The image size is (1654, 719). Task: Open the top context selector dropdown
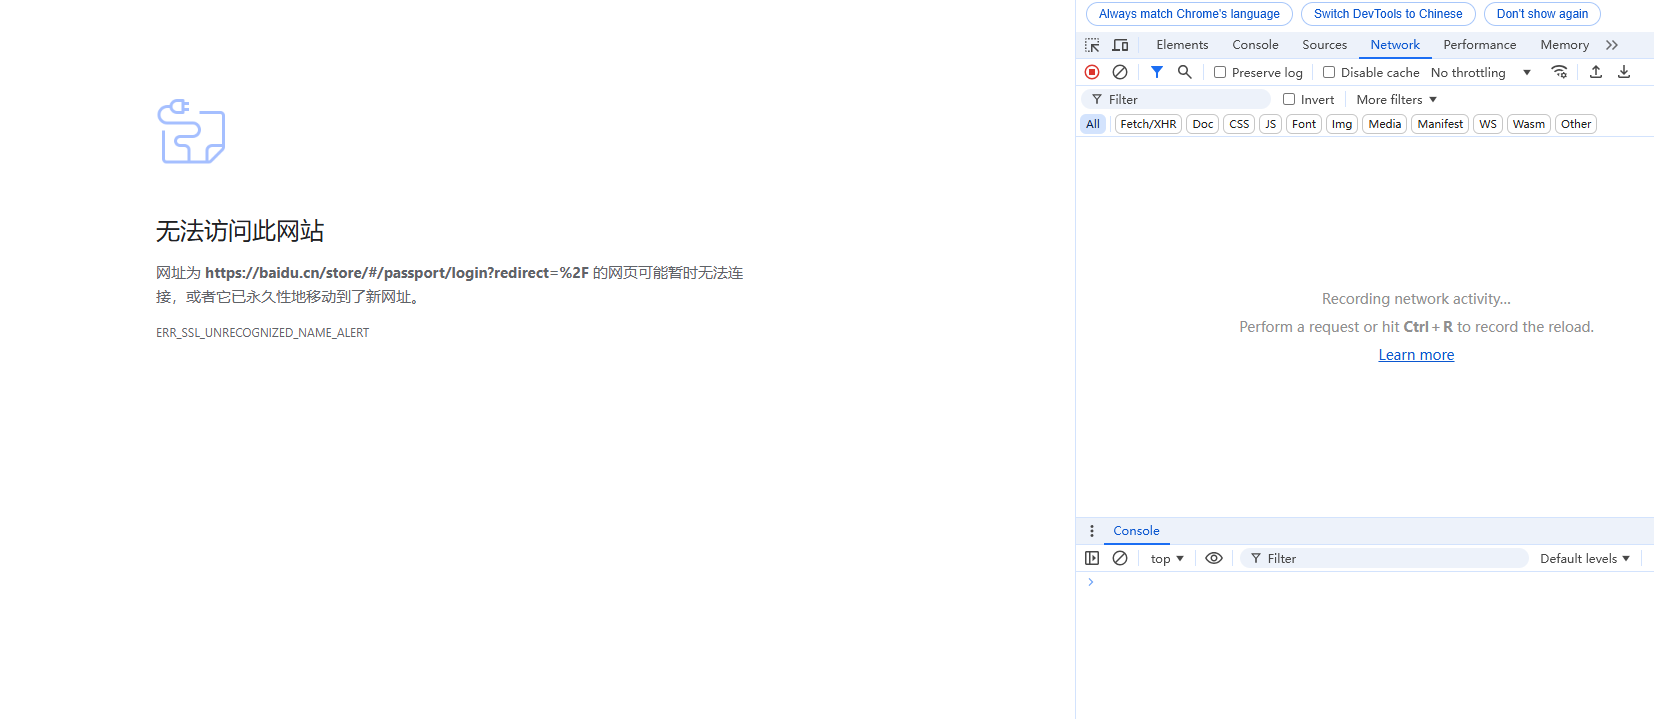point(1167,558)
